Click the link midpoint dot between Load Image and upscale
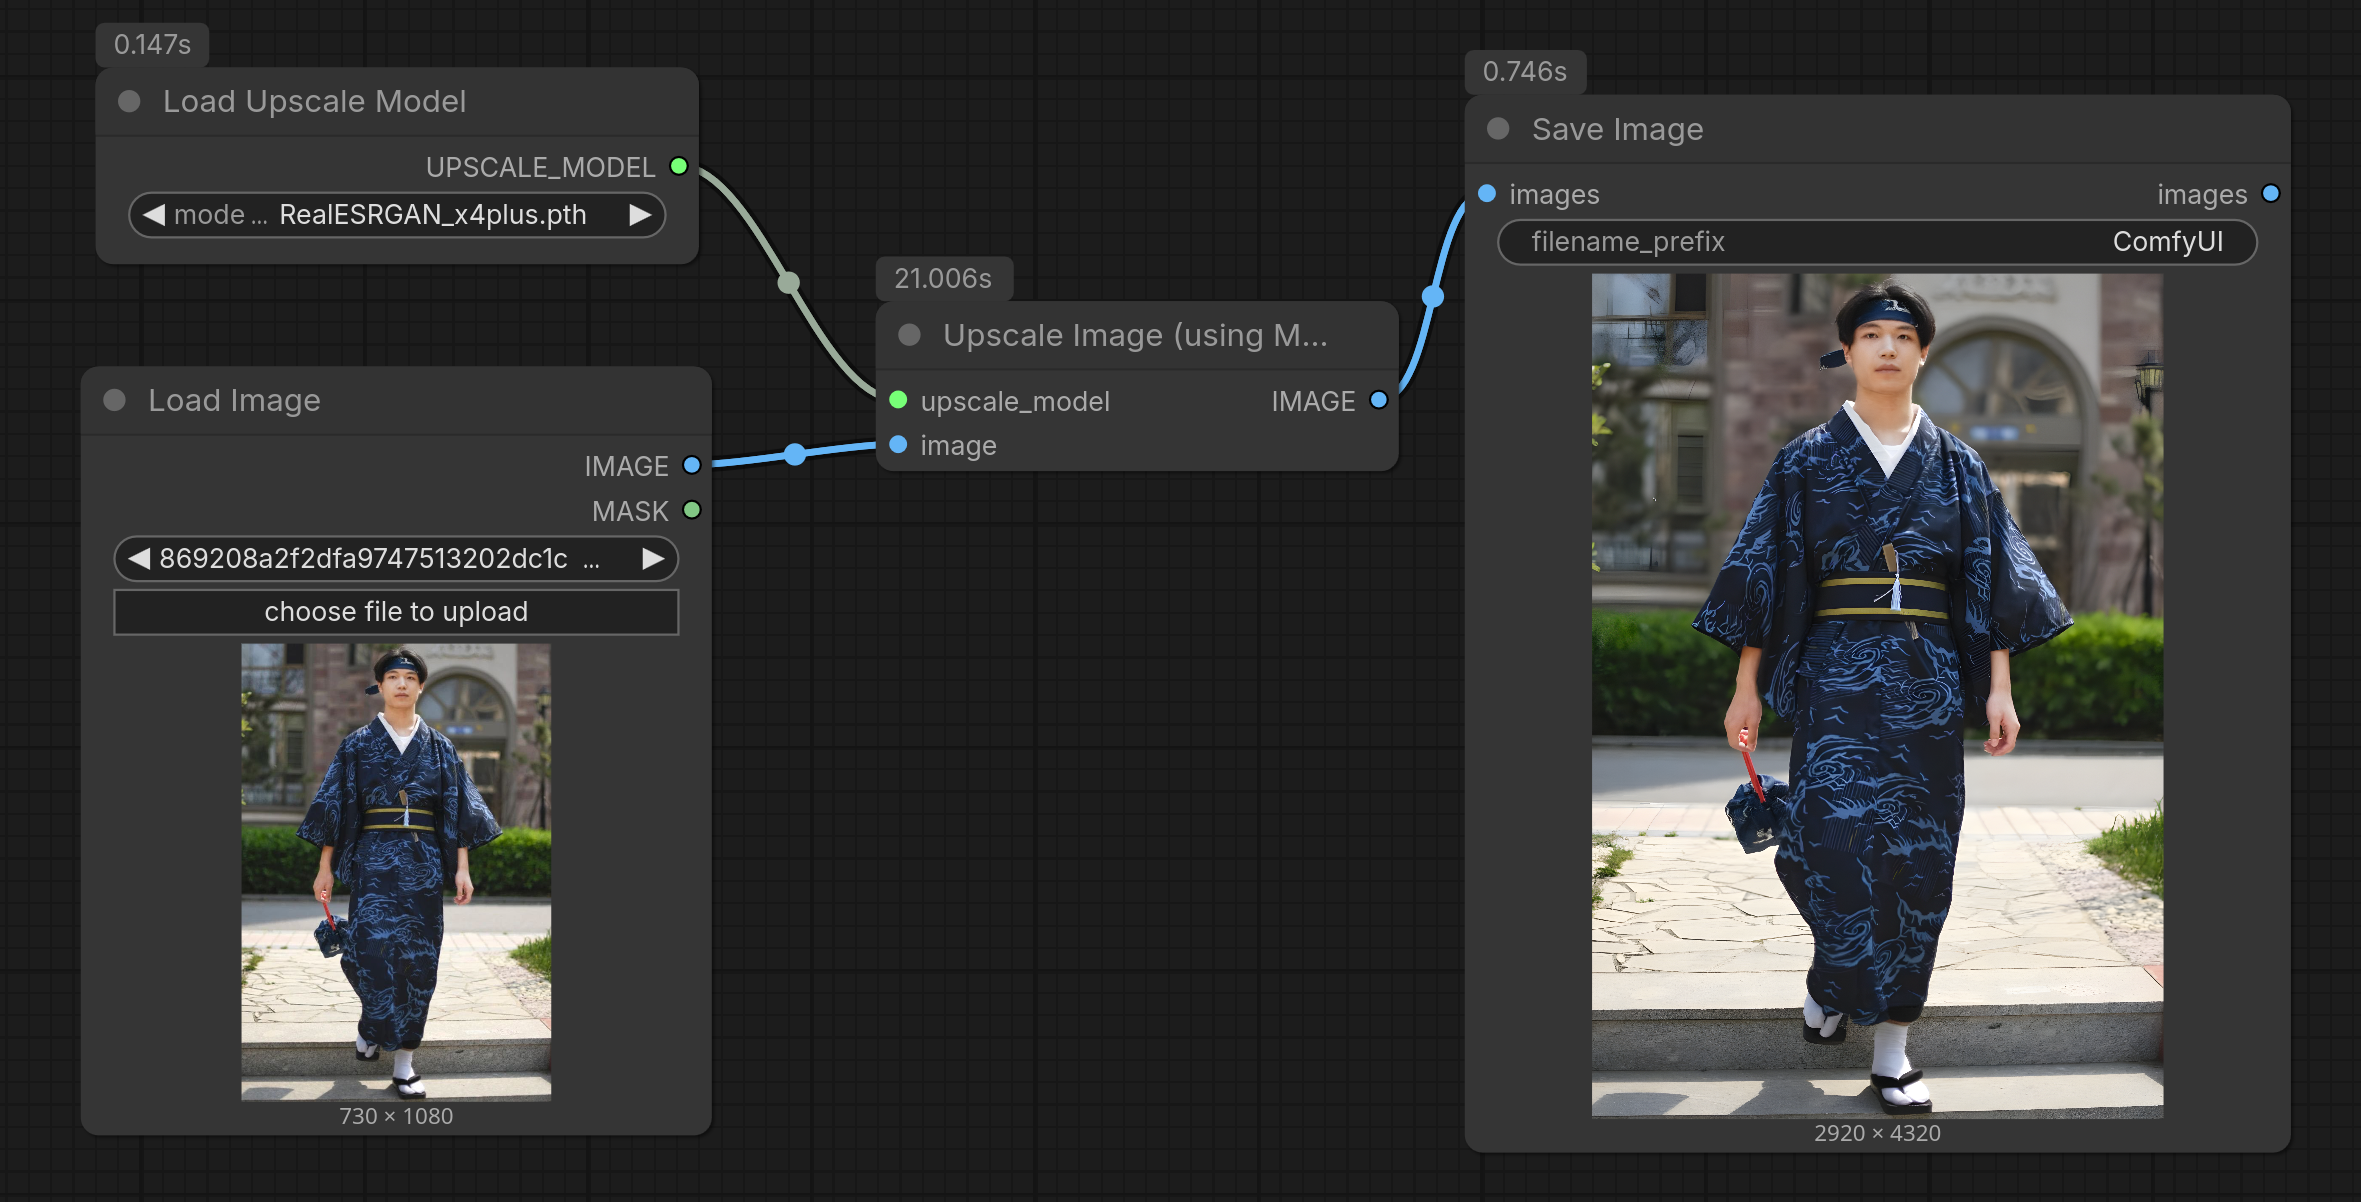 (x=795, y=455)
